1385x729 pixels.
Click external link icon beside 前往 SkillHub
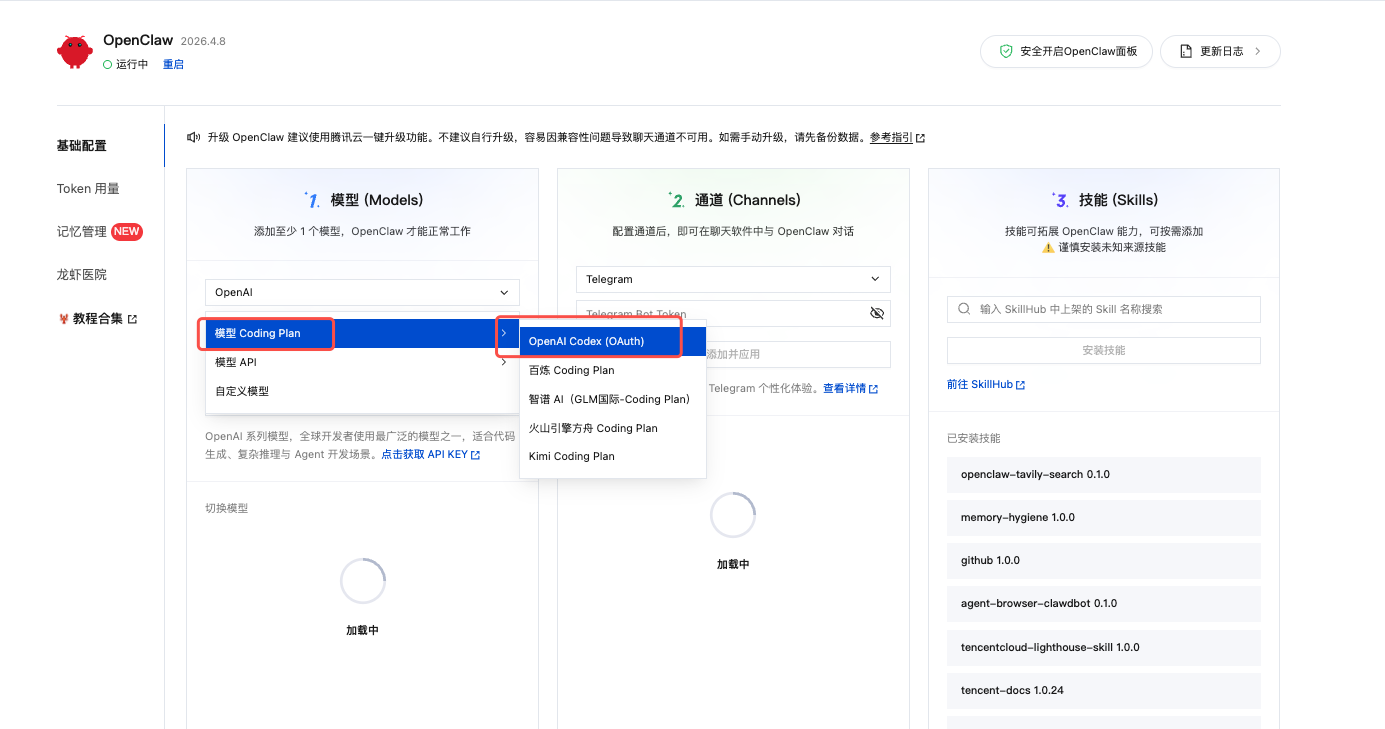pos(1020,384)
